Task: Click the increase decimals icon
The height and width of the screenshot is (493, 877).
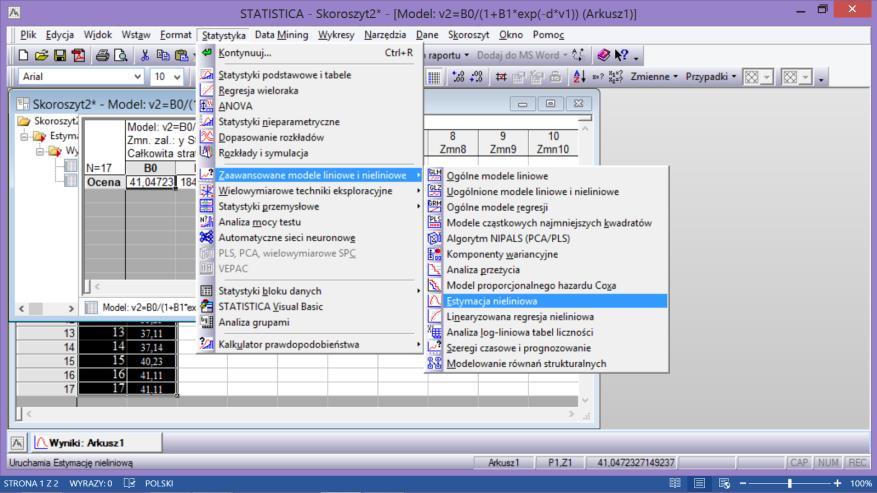Action: point(458,77)
